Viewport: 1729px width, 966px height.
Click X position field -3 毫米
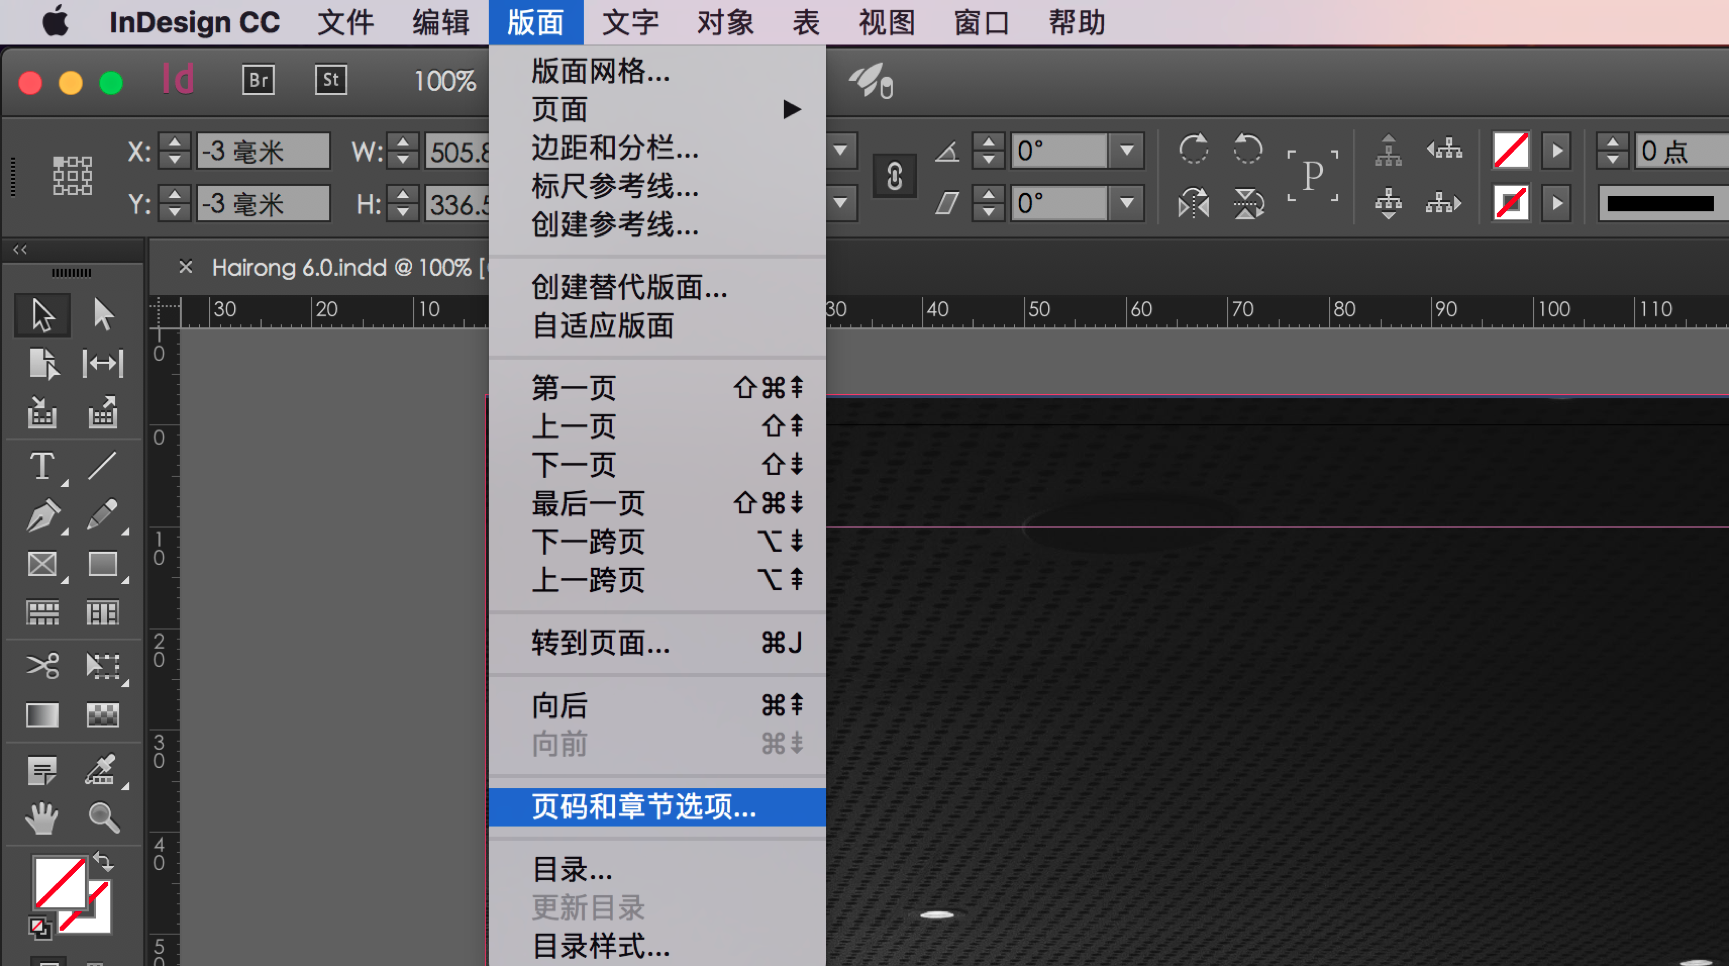click(263, 151)
